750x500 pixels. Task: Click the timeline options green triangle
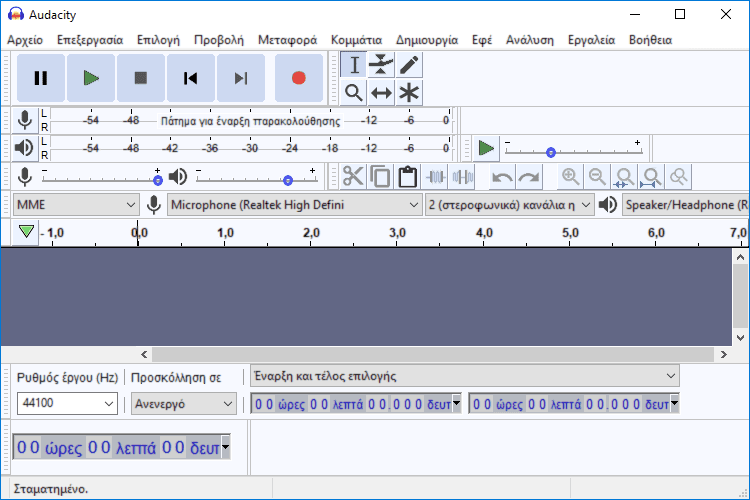click(x=26, y=232)
